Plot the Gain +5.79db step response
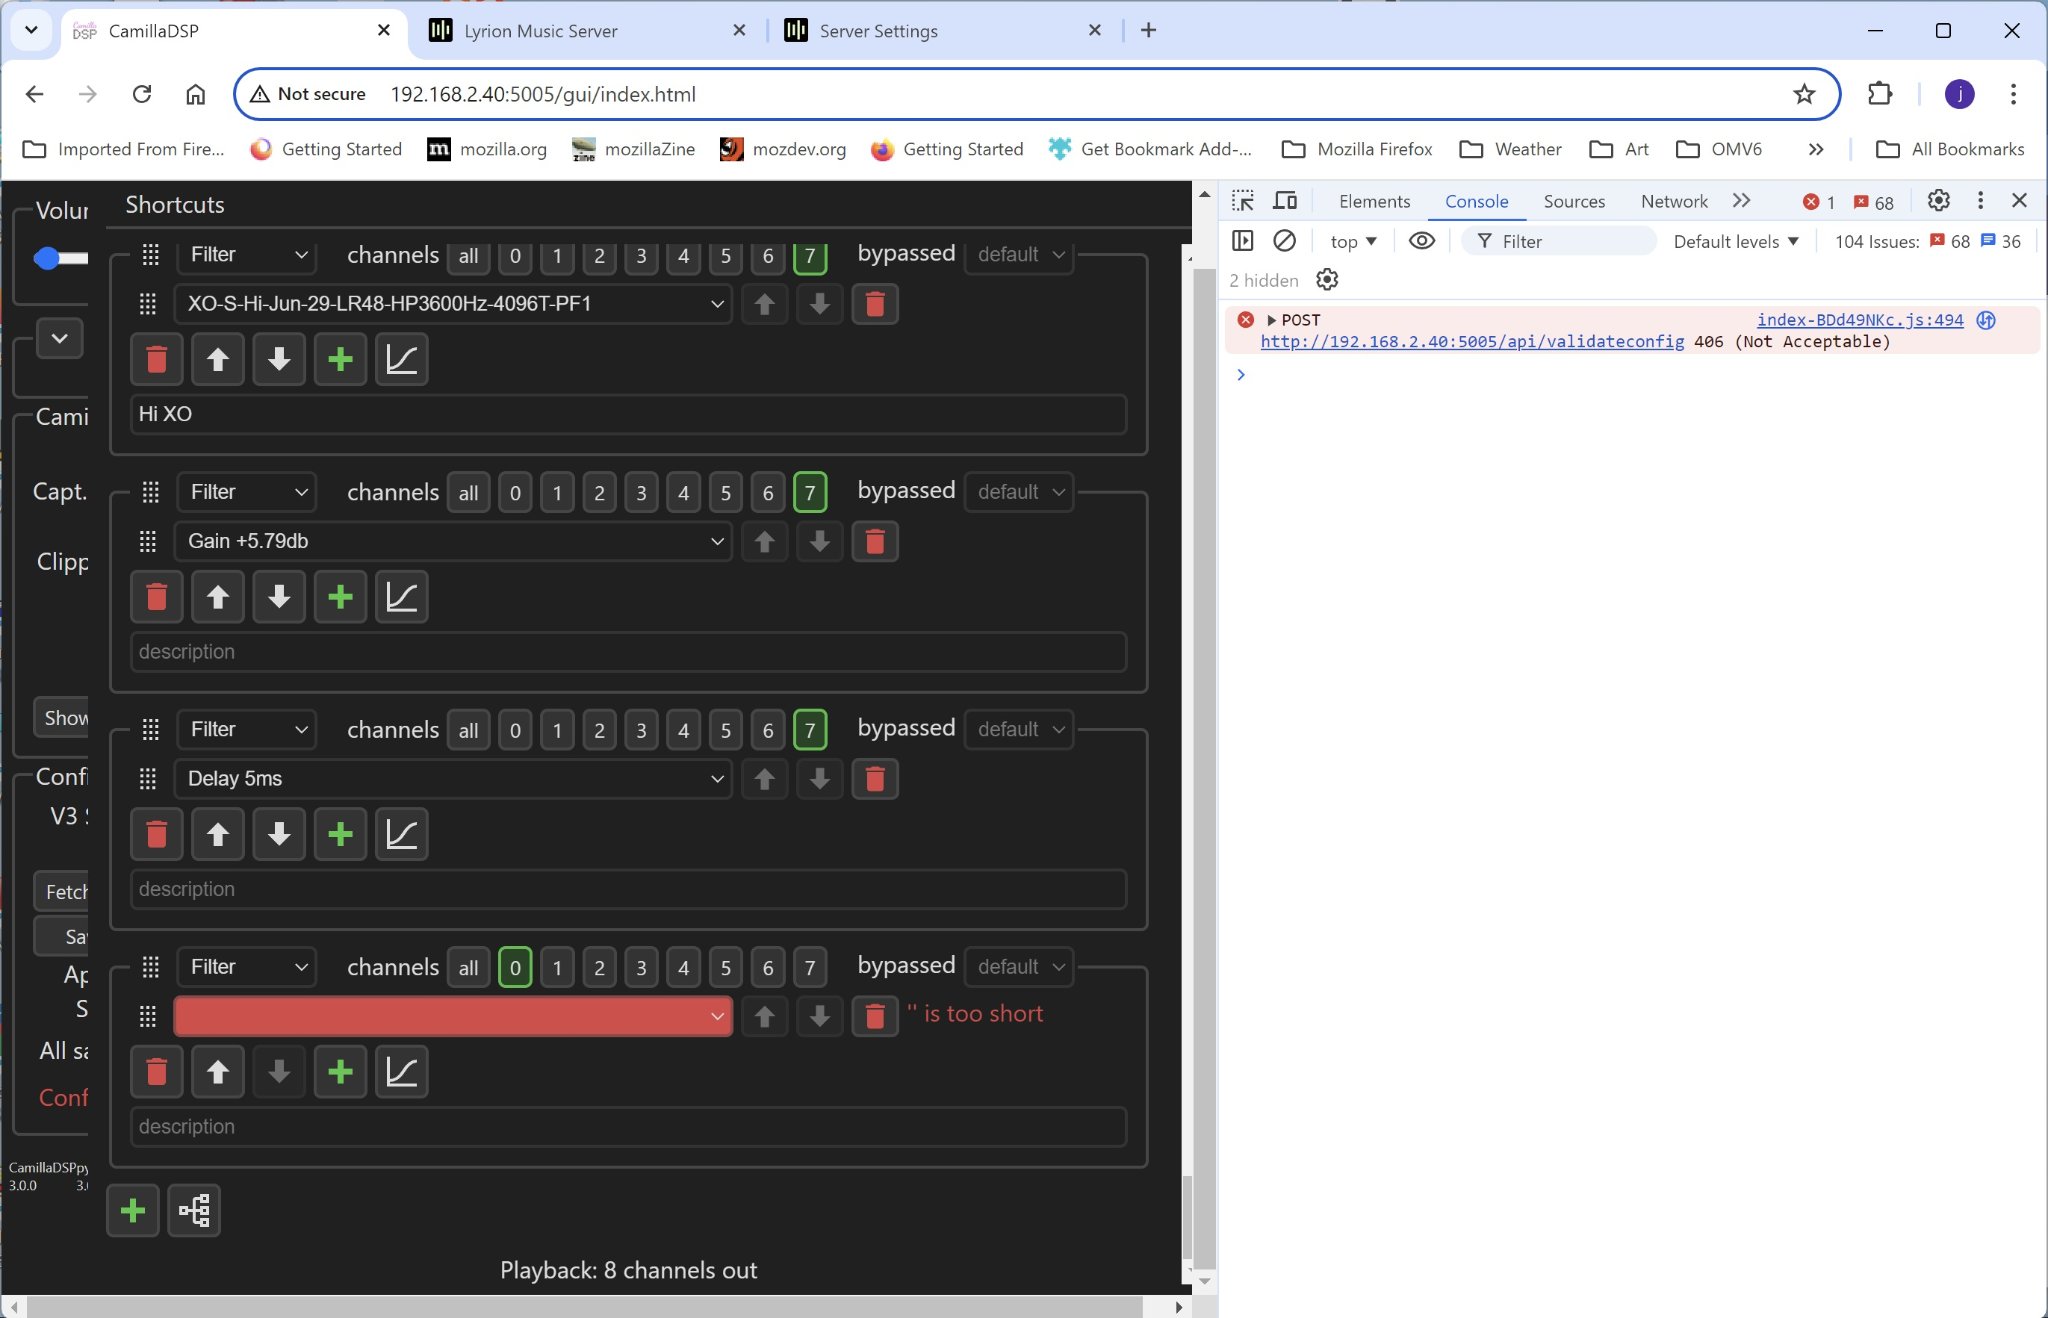This screenshot has height=1318, width=2048. click(x=401, y=597)
